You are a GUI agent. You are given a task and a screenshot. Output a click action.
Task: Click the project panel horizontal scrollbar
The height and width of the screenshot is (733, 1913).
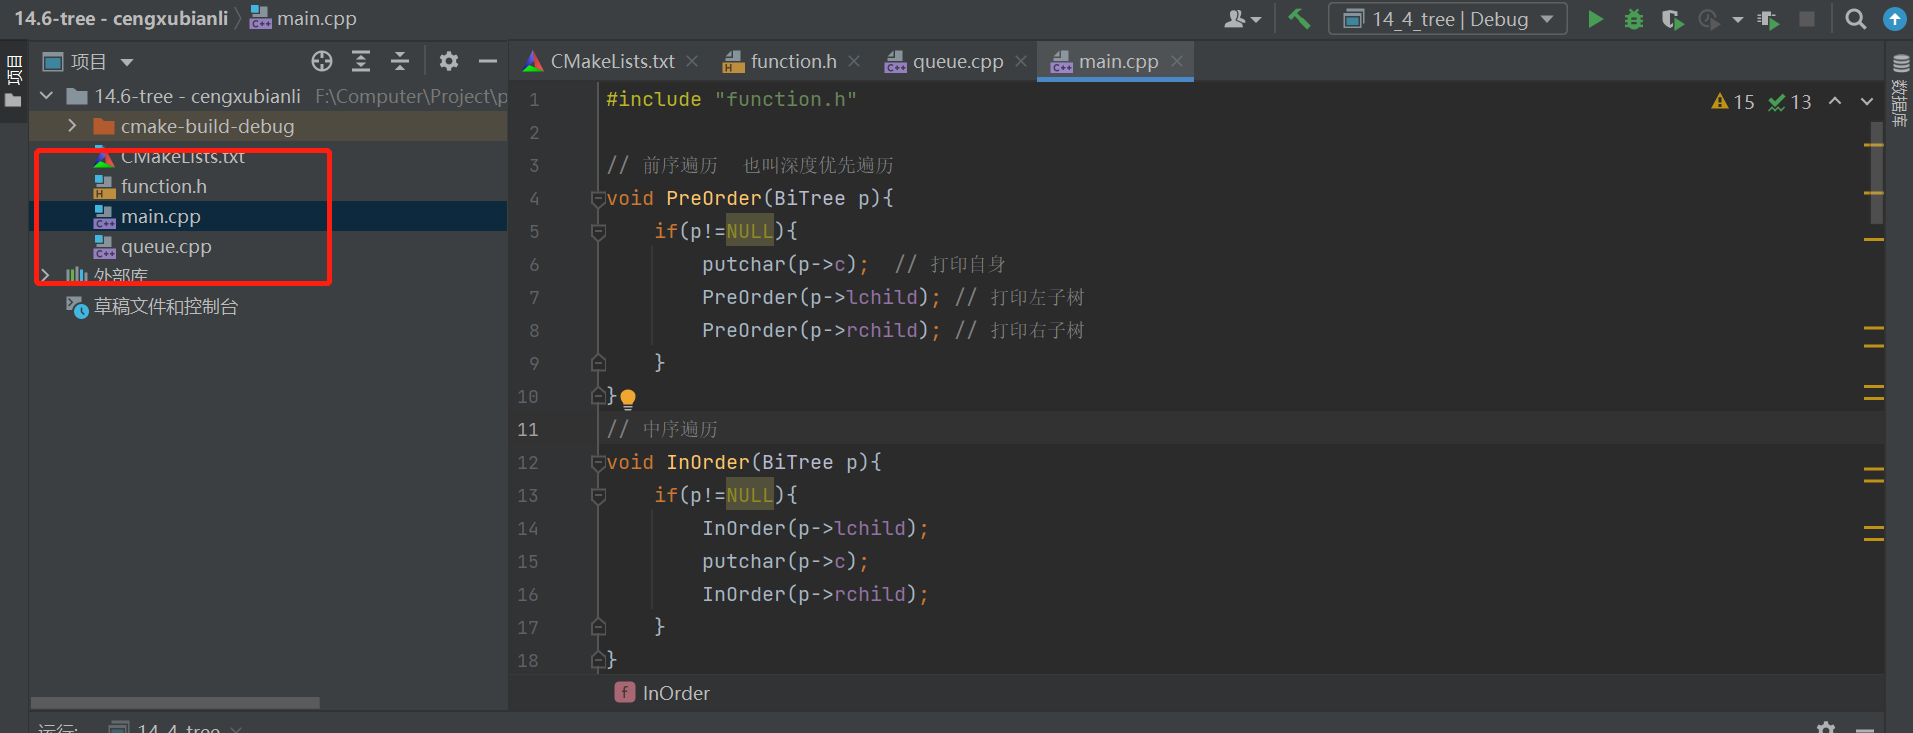[x=175, y=703]
